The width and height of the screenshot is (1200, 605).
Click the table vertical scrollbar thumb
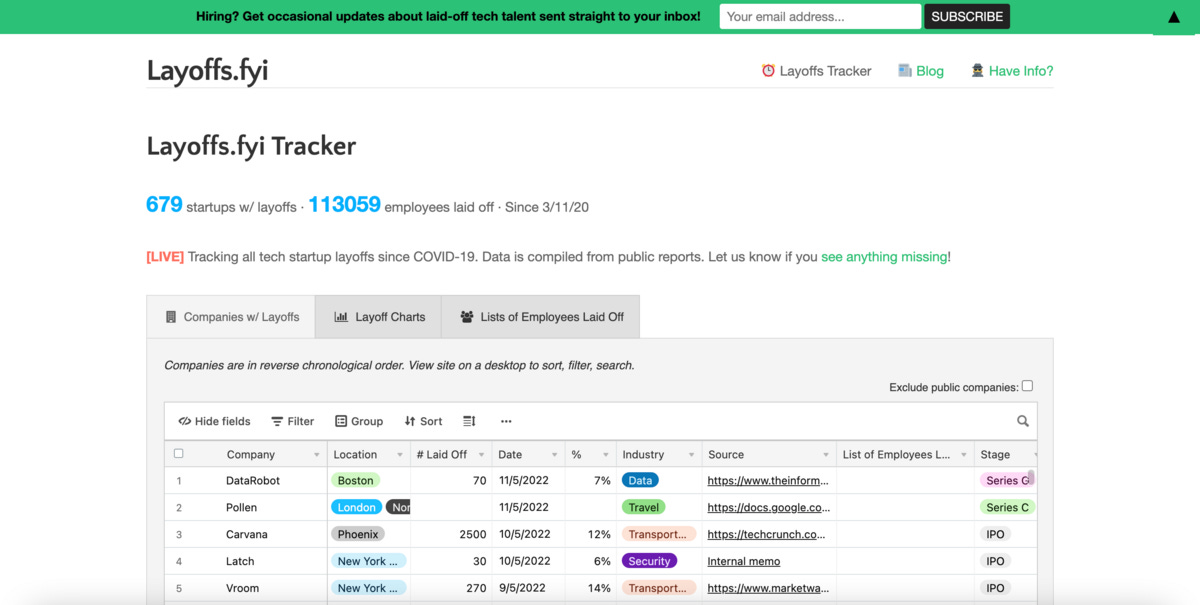pos(1031,478)
